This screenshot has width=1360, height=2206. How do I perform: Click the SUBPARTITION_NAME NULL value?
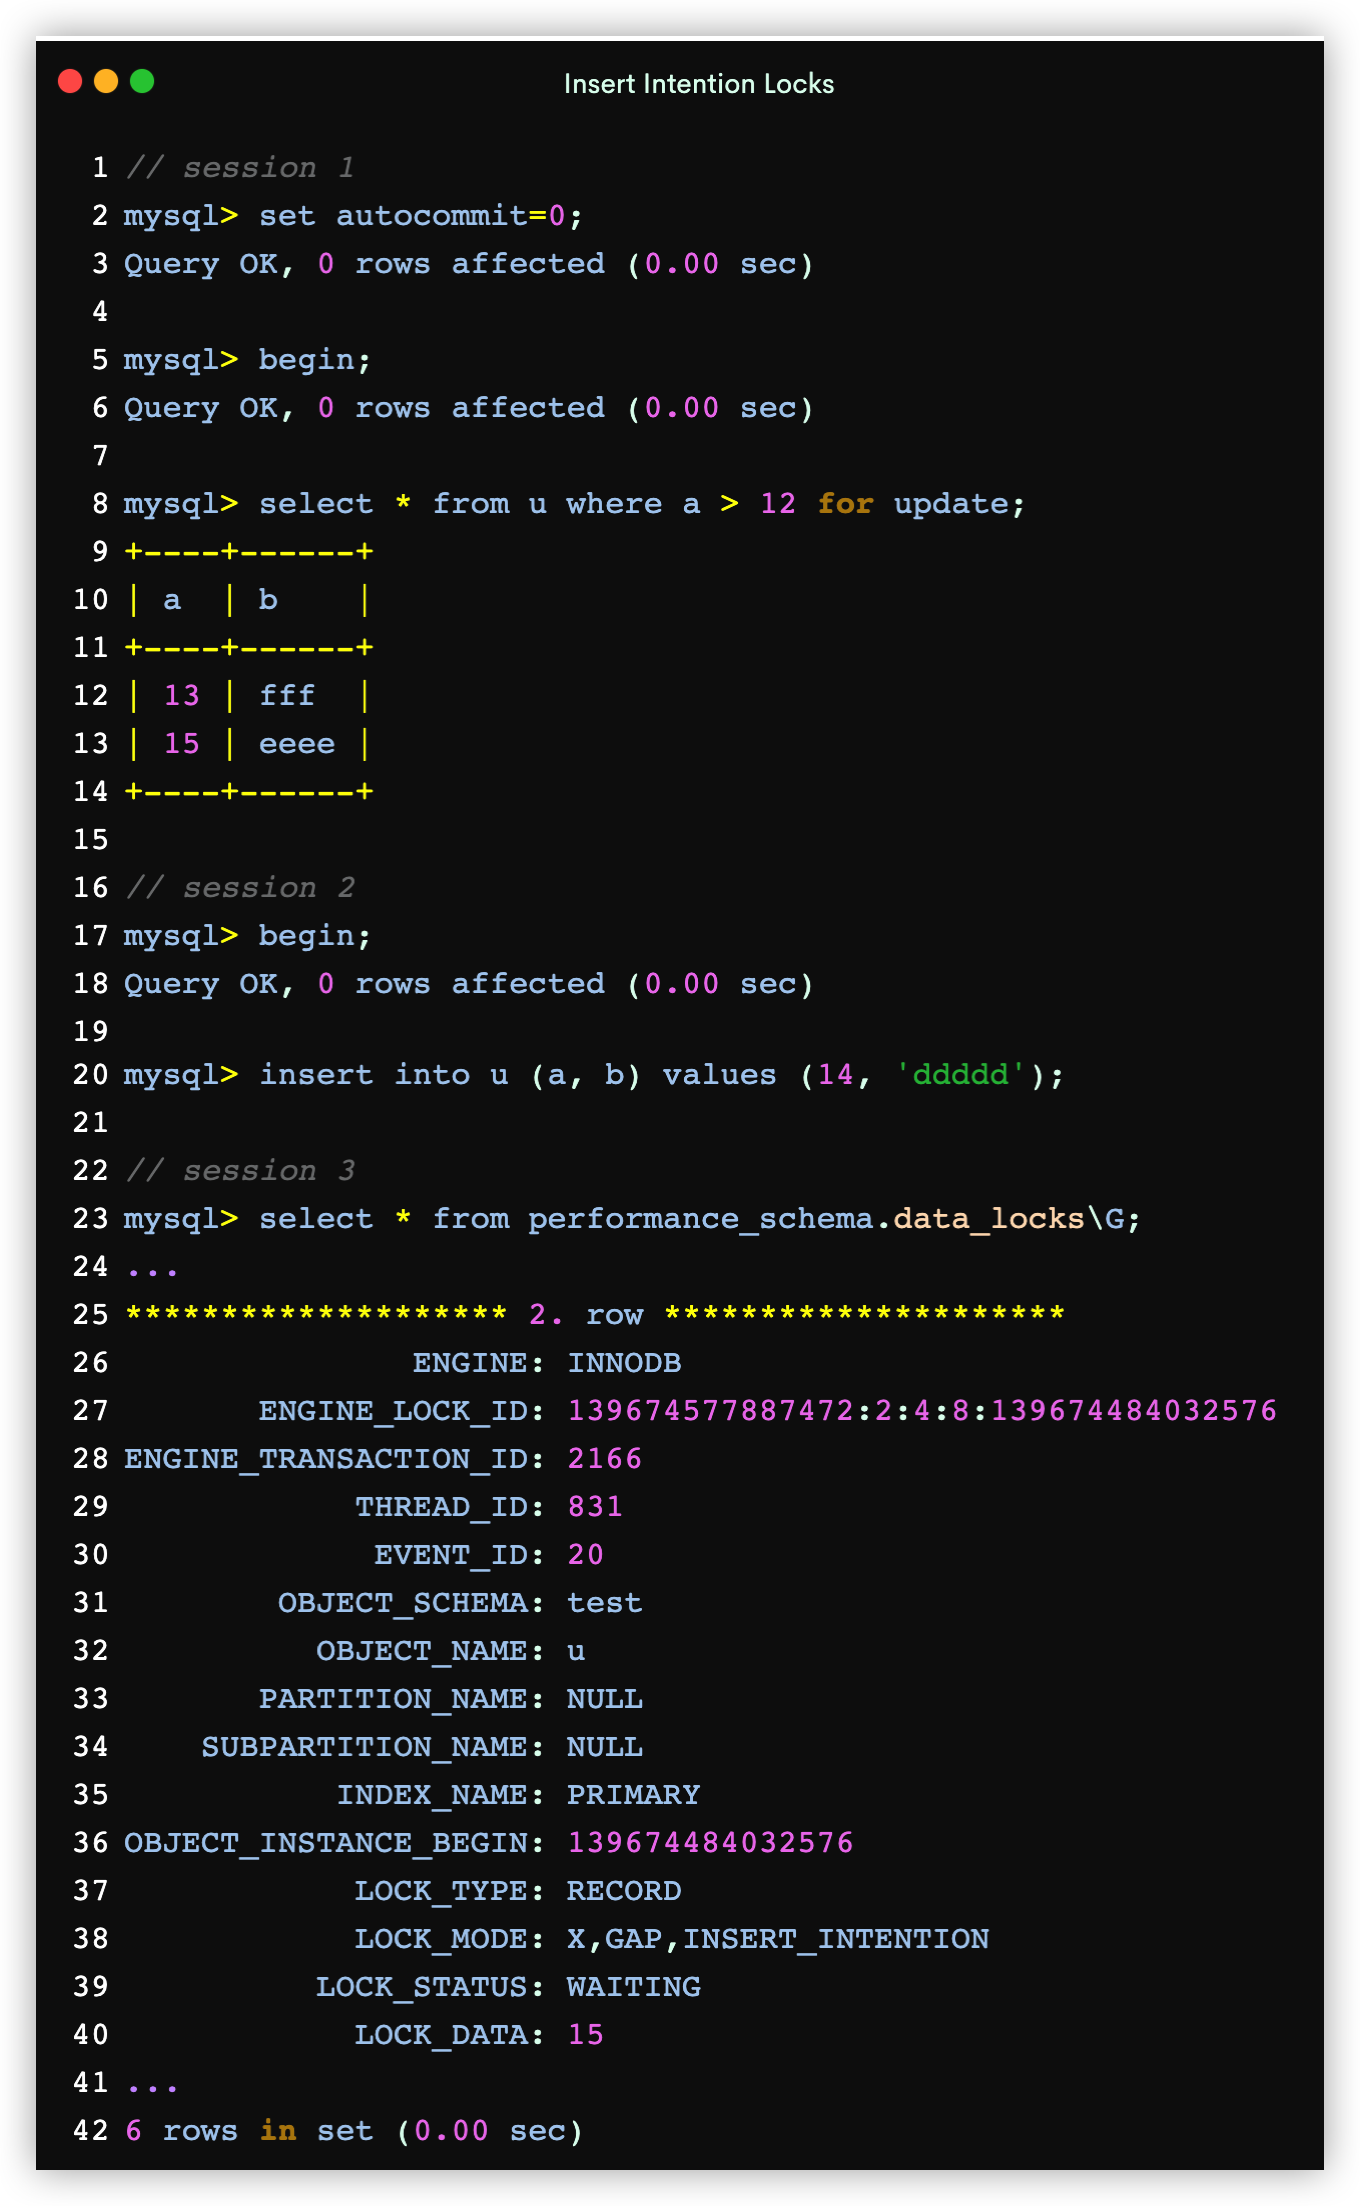coord(605,1746)
